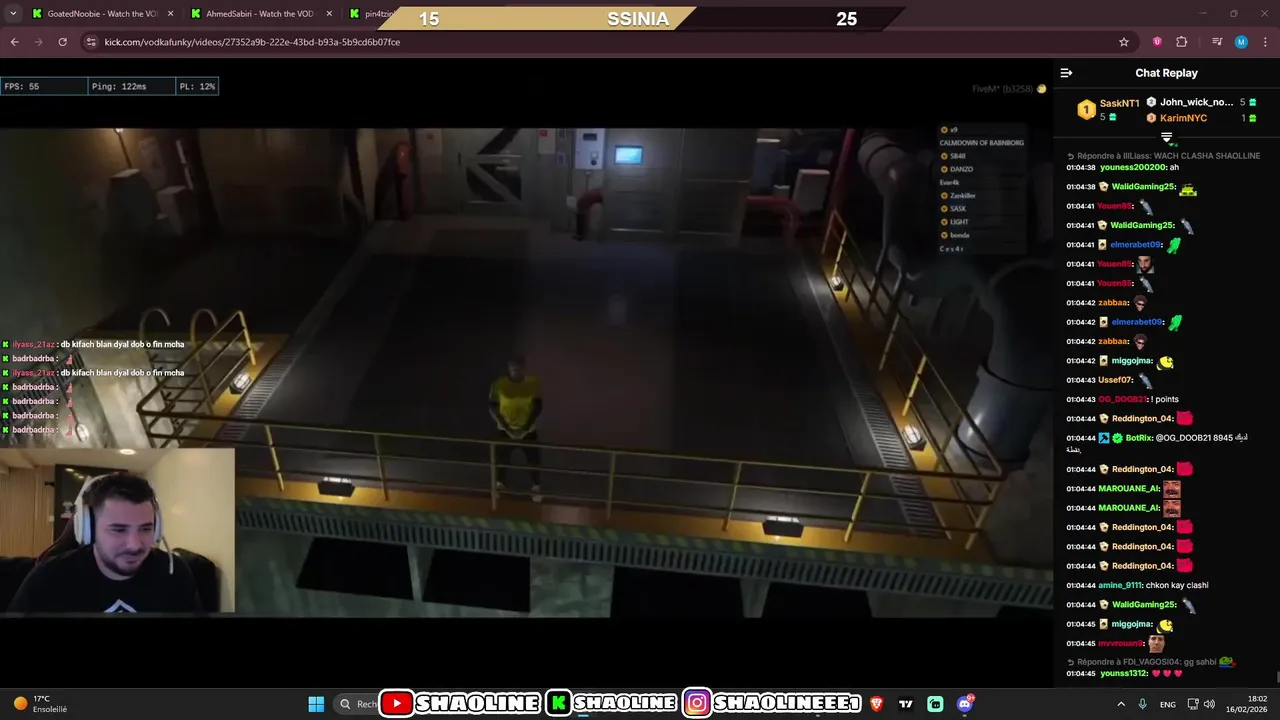Viewport: 1280px width, 720px height.
Task: Open KarimNYC leaderboard entry
Action: pyautogui.click(x=1183, y=118)
